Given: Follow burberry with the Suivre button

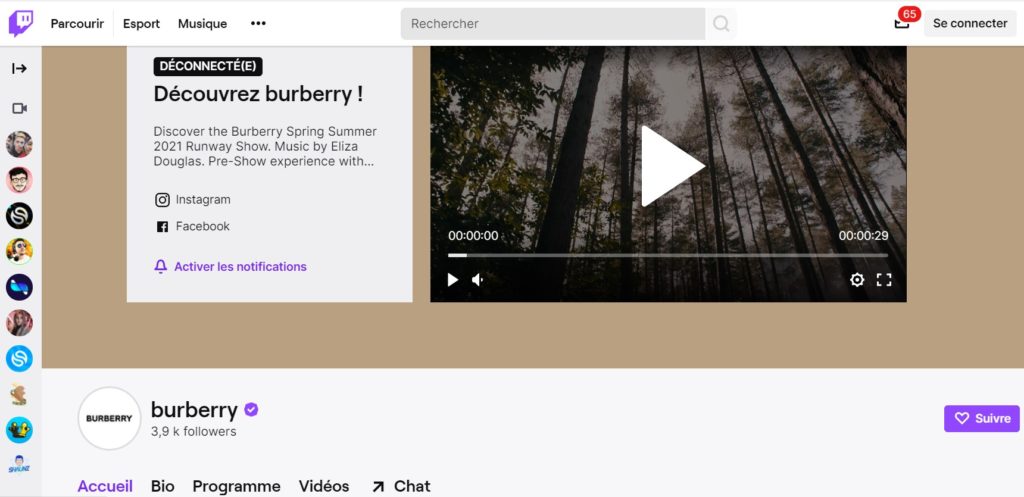Looking at the screenshot, I should [981, 419].
